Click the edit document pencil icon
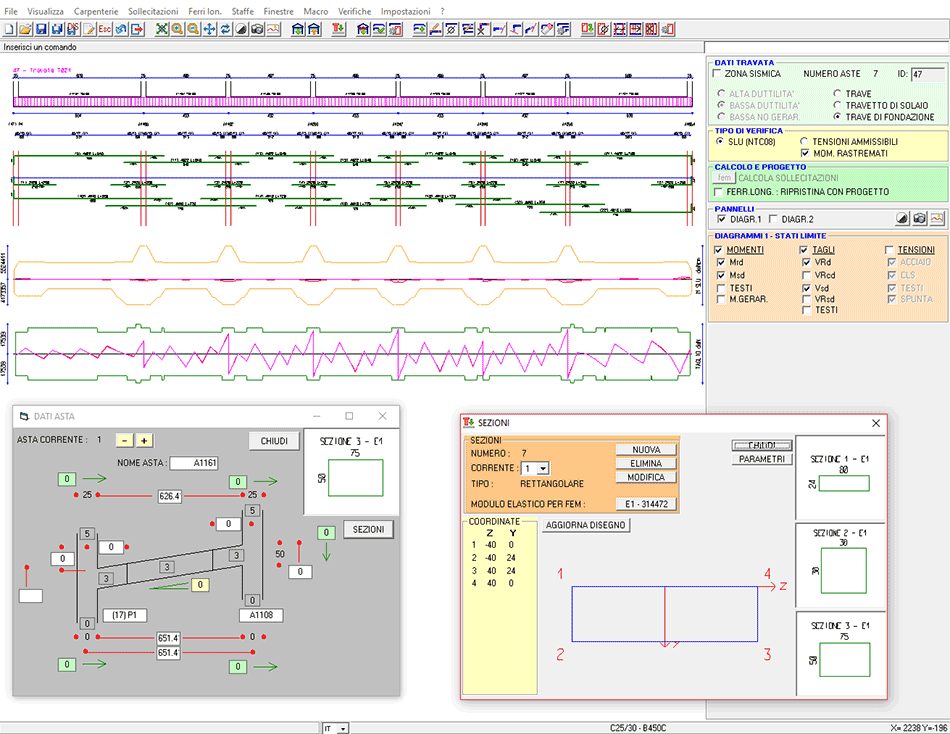 pyautogui.click(x=89, y=29)
